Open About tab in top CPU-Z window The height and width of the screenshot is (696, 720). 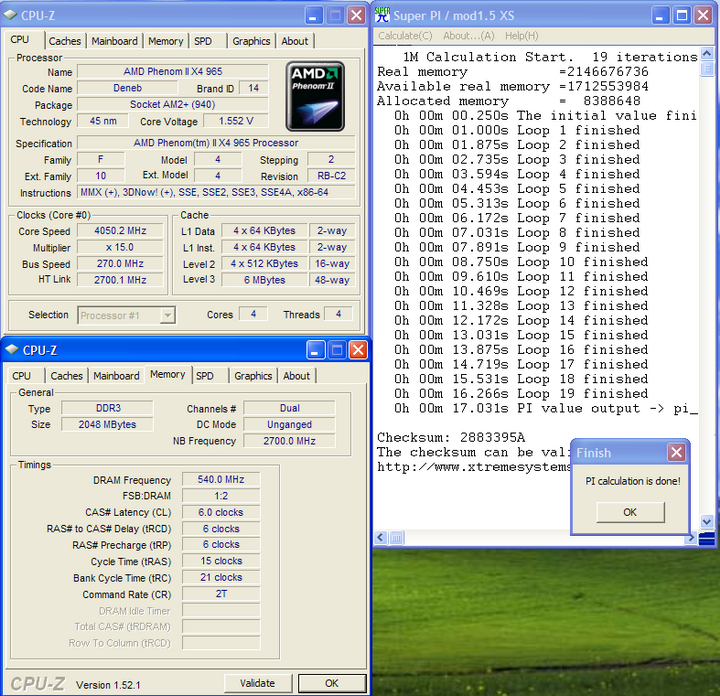[295, 41]
